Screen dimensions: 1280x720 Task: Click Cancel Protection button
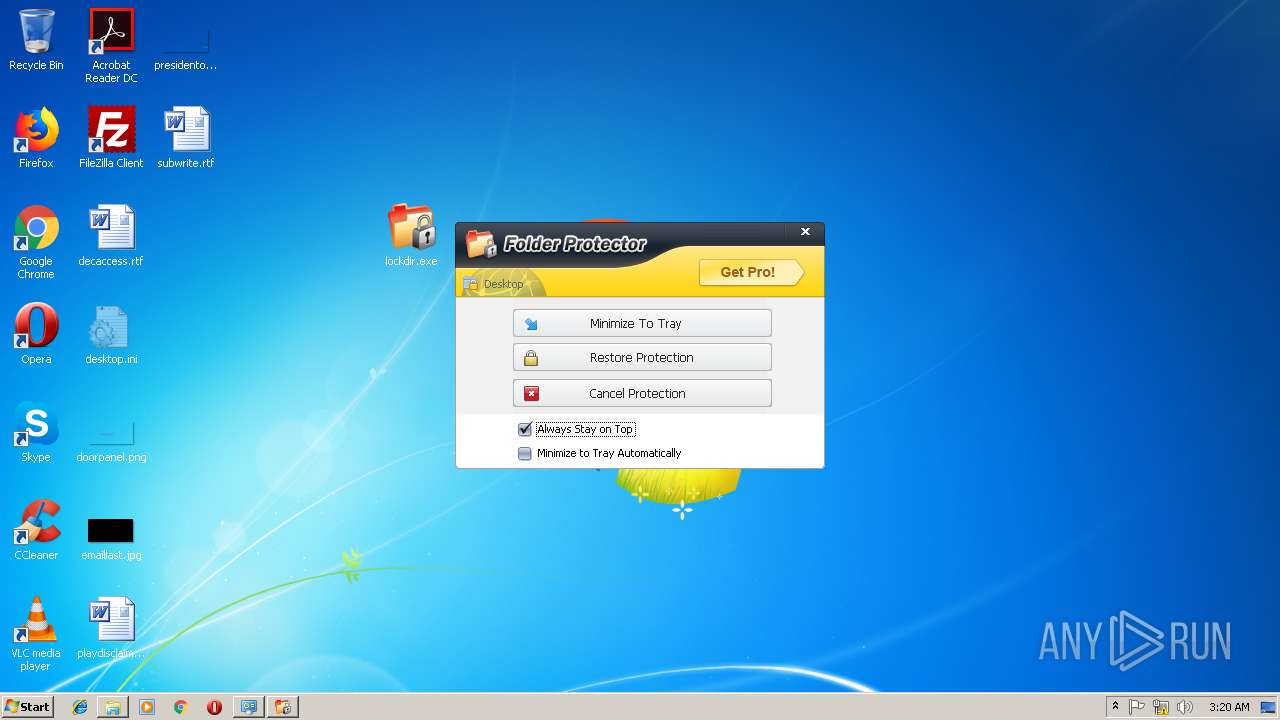point(642,393)
